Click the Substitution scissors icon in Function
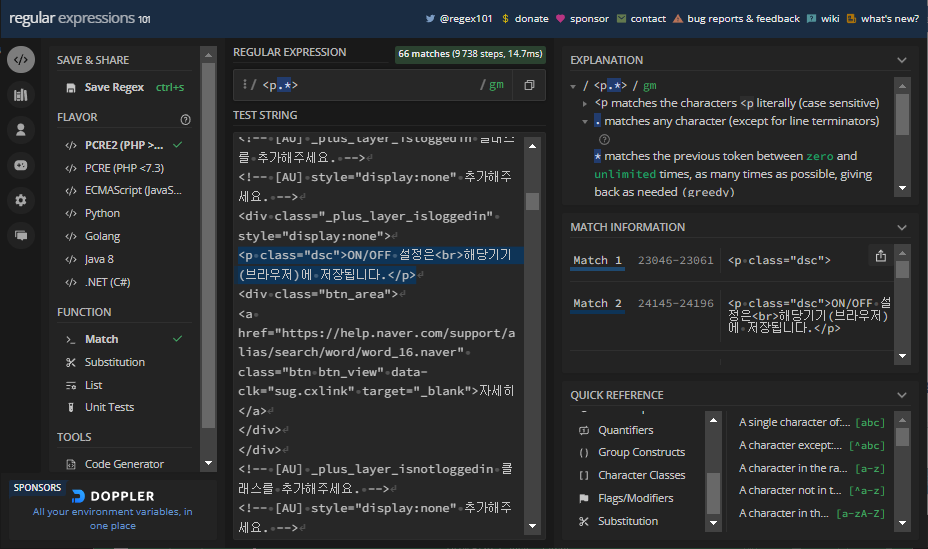The width and height of the screenshot is (928, 549). (71, 362)
